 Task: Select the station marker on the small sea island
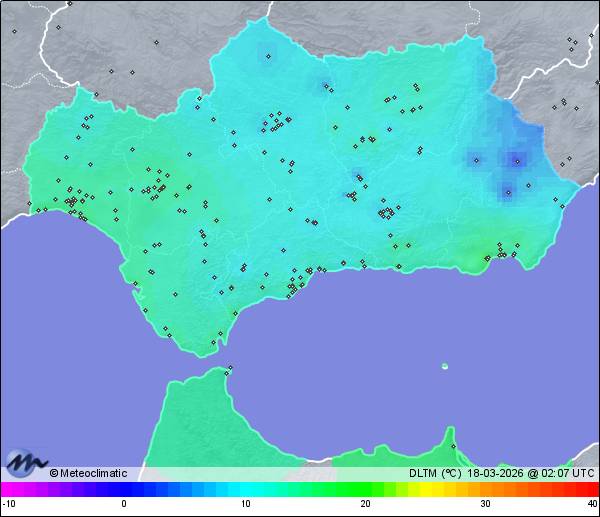point(445,366)
